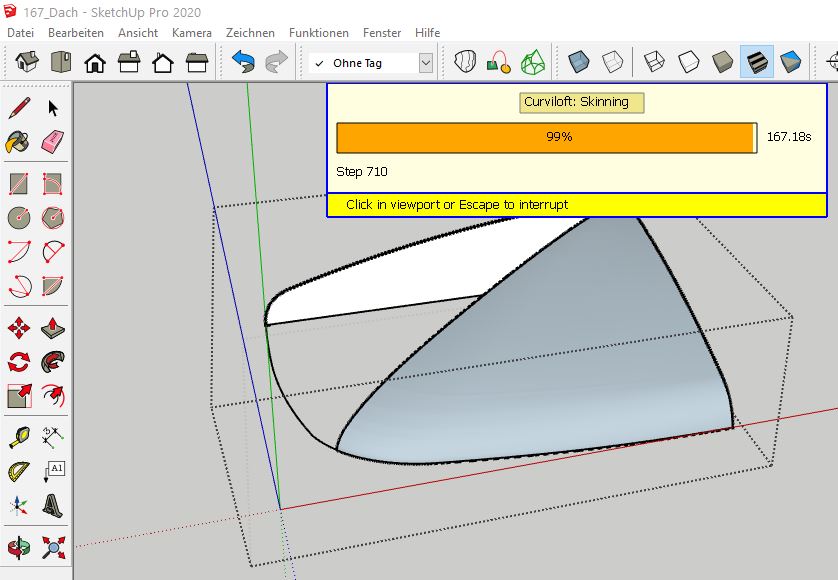Select the Move tool

pos(19,328)
